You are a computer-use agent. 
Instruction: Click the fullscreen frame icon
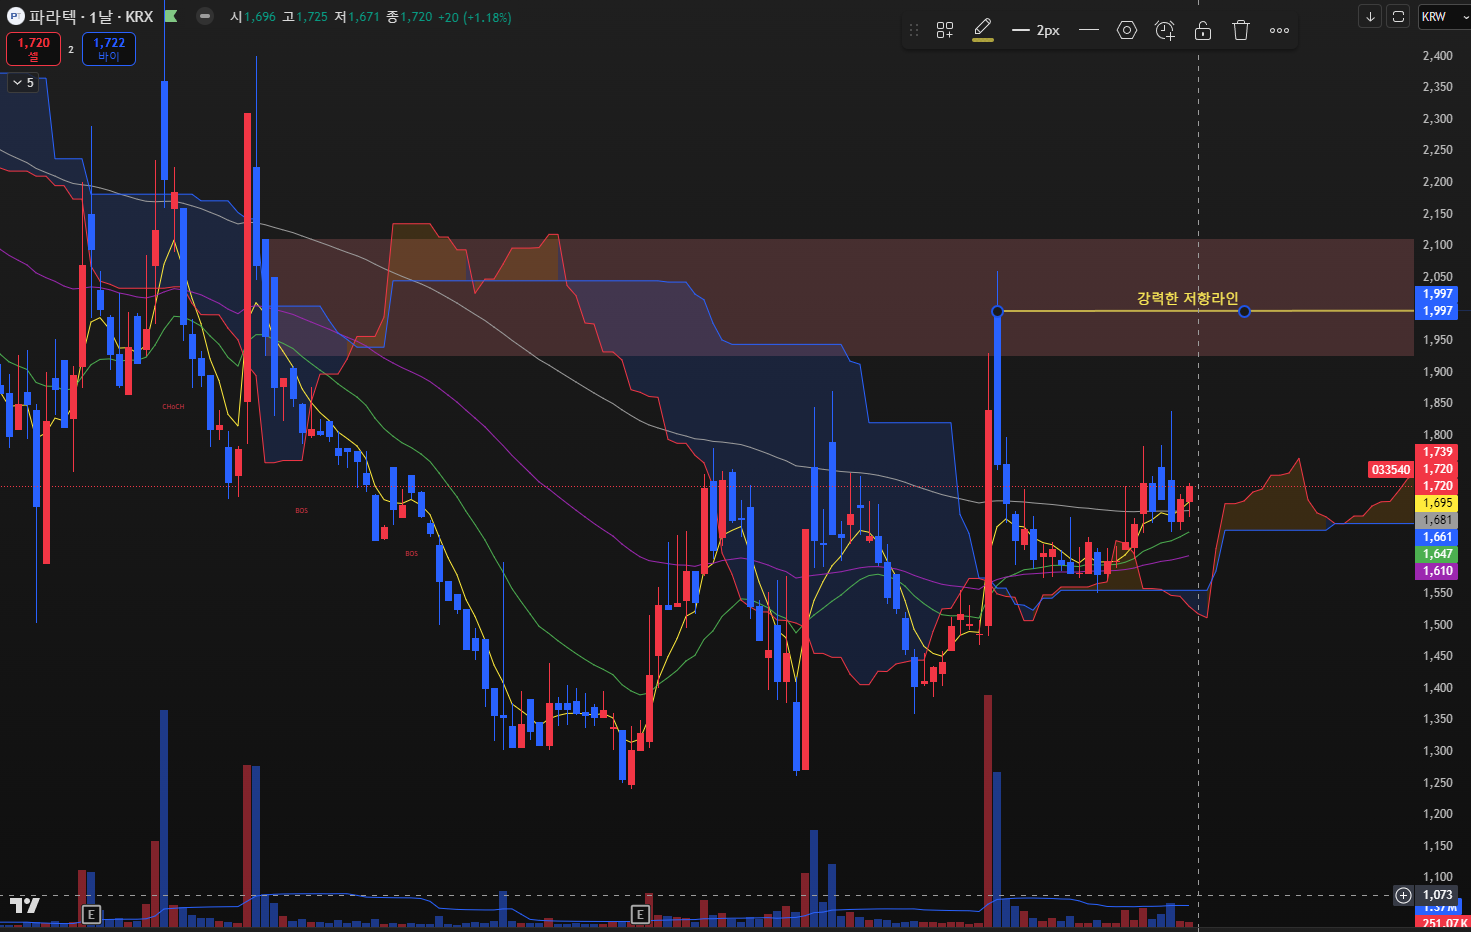(x=1399, y=16)
